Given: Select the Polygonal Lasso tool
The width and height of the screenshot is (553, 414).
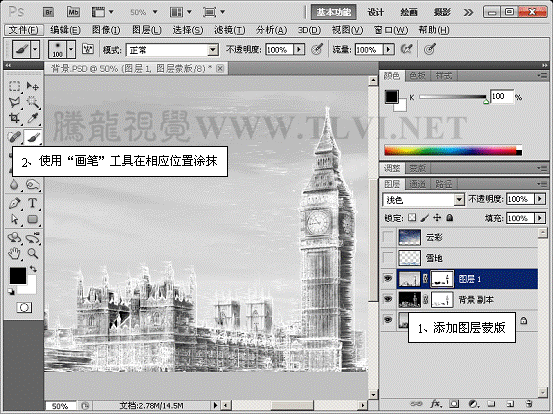Looking at the screenshot, I should (x=14, y=102).
